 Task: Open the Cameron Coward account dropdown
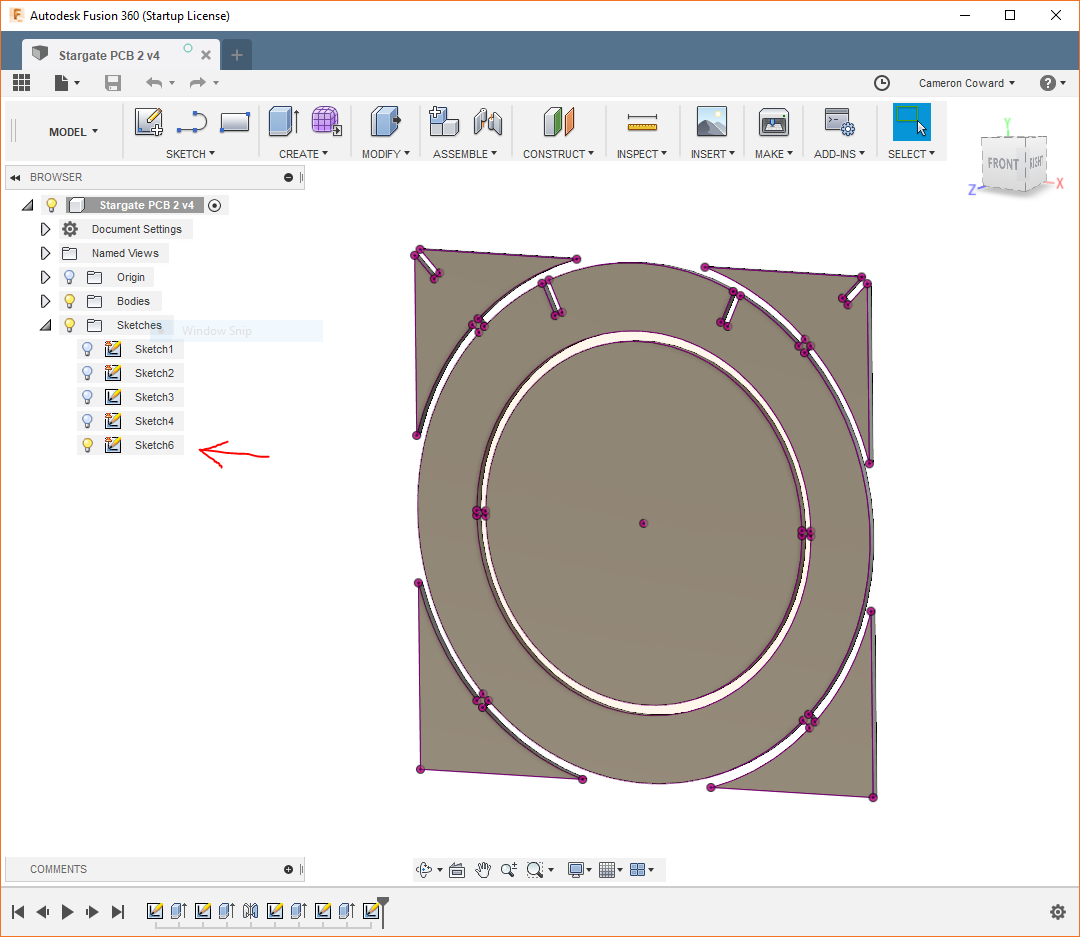click(966, 83)
